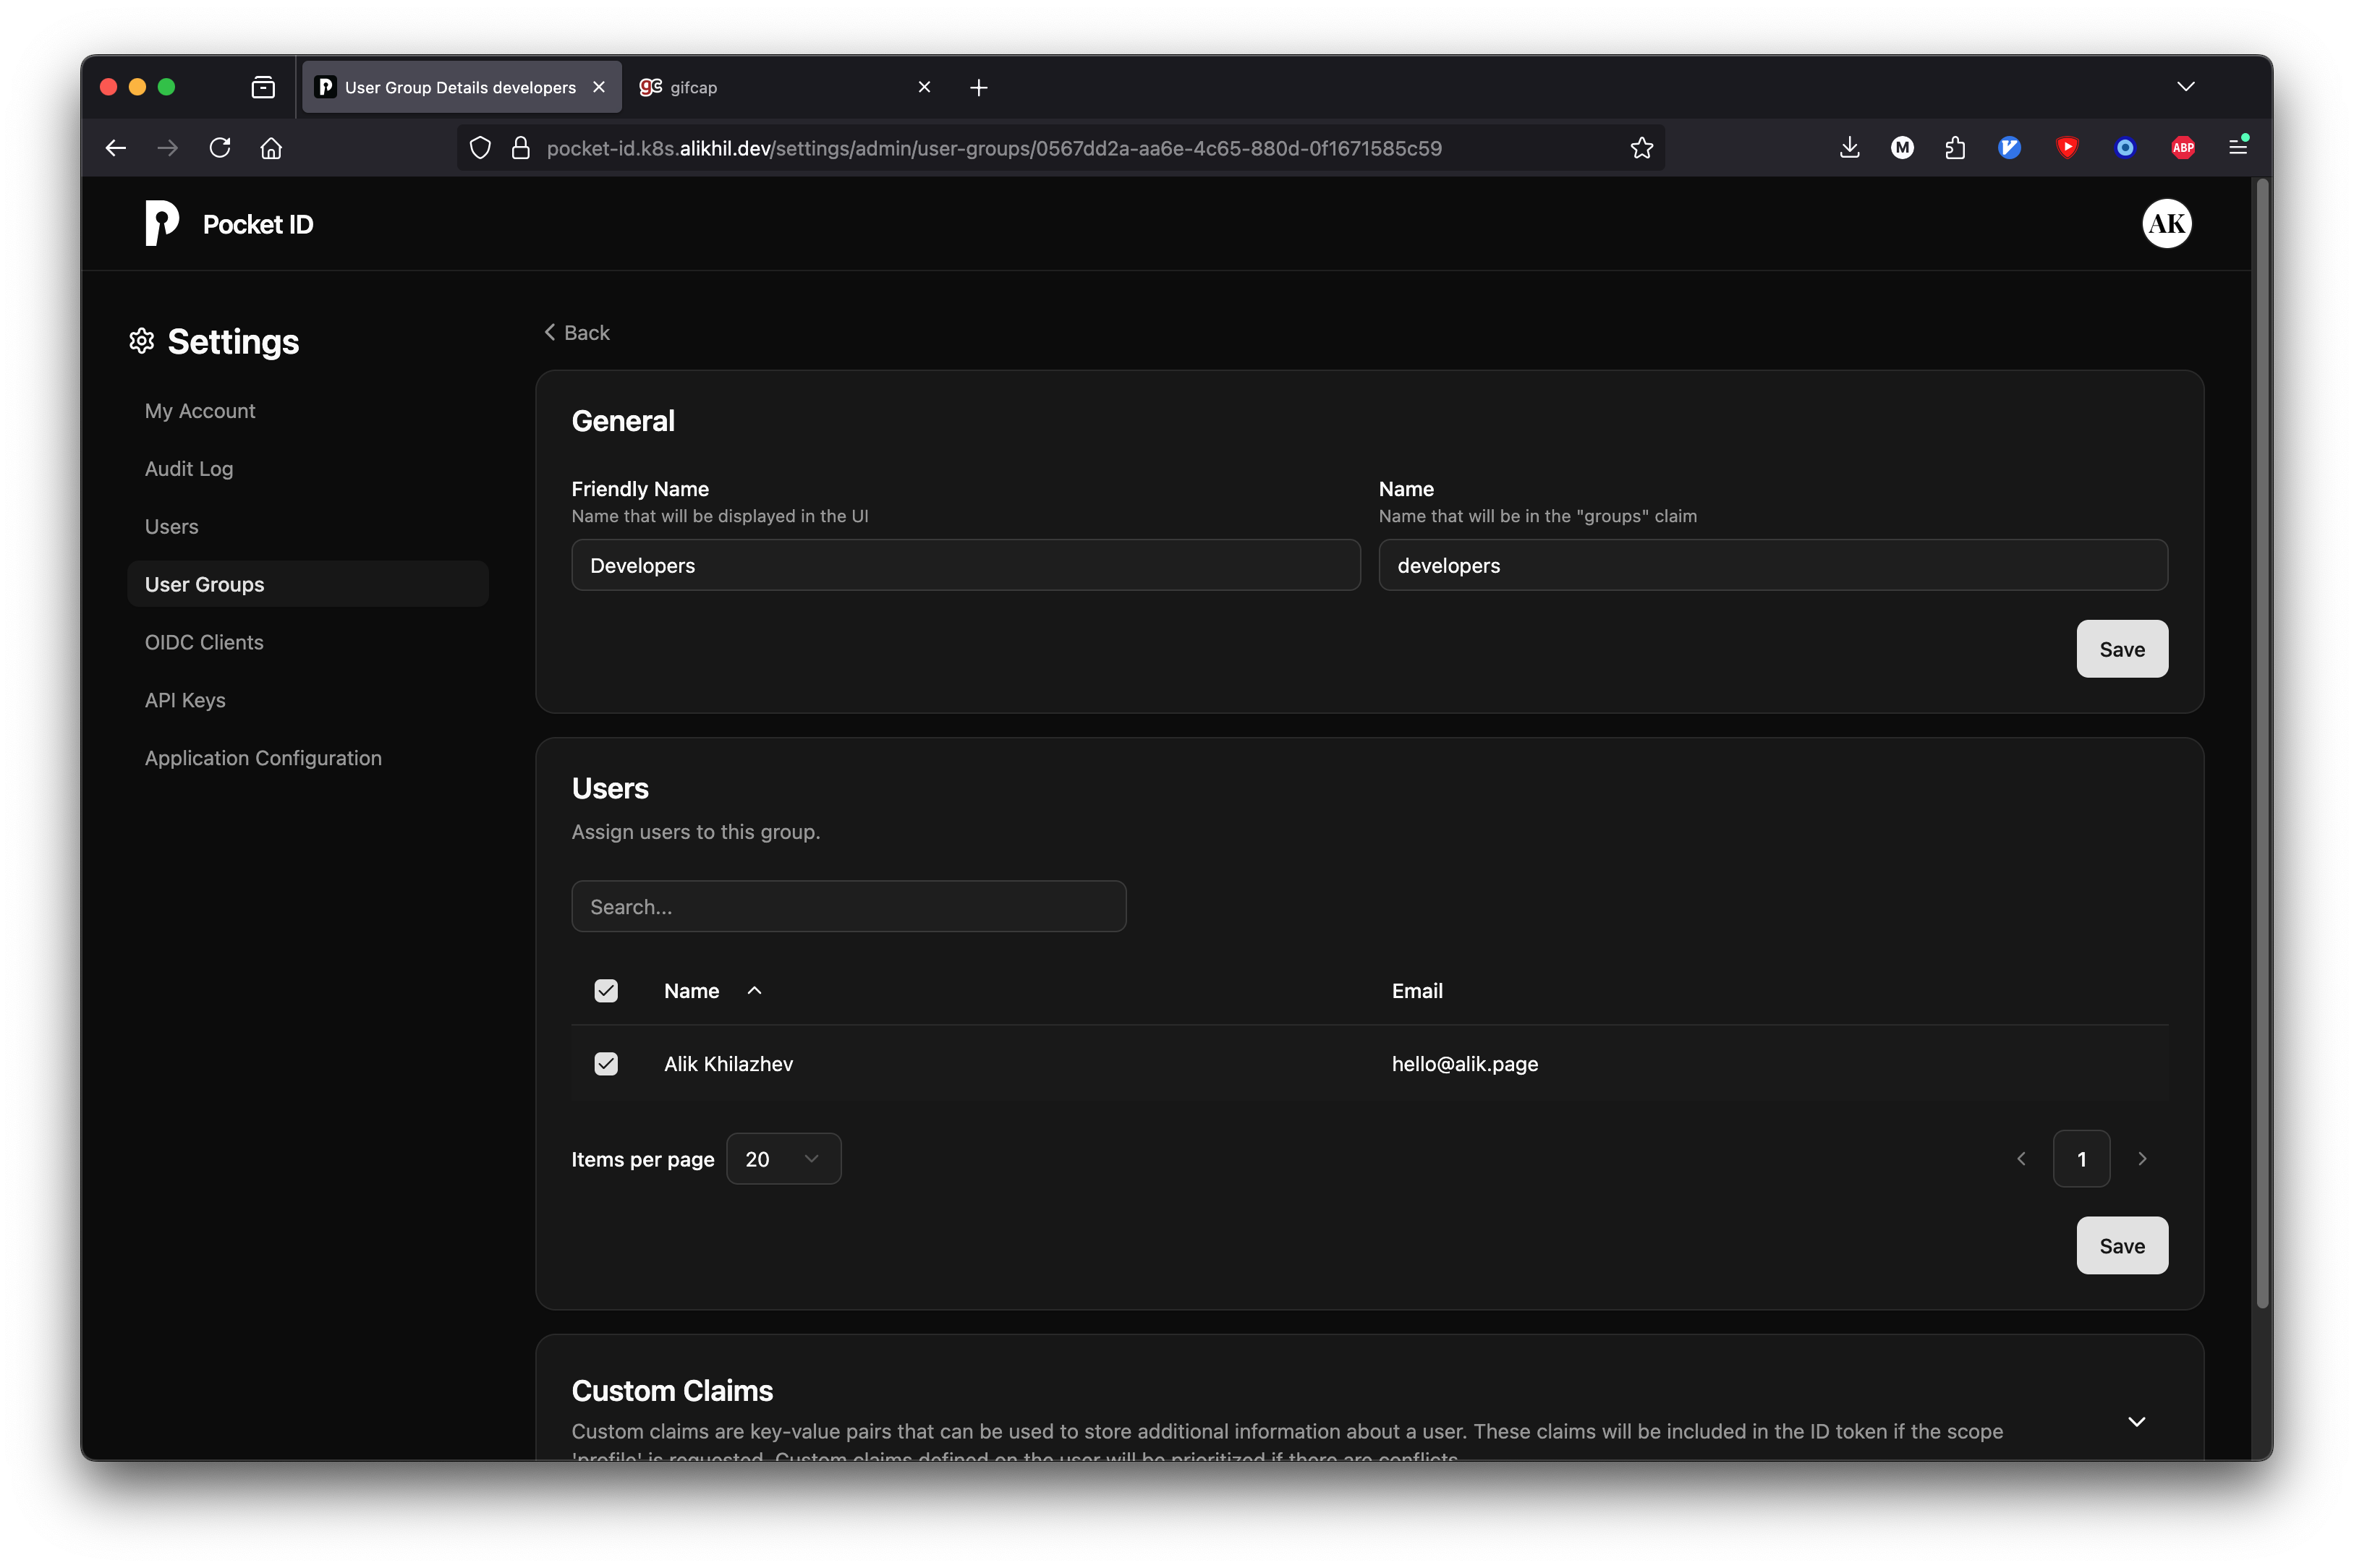Go to the next users page
Image resolution: width=2354 pixels, height=1568 pixels.
pos(2141,1158)
